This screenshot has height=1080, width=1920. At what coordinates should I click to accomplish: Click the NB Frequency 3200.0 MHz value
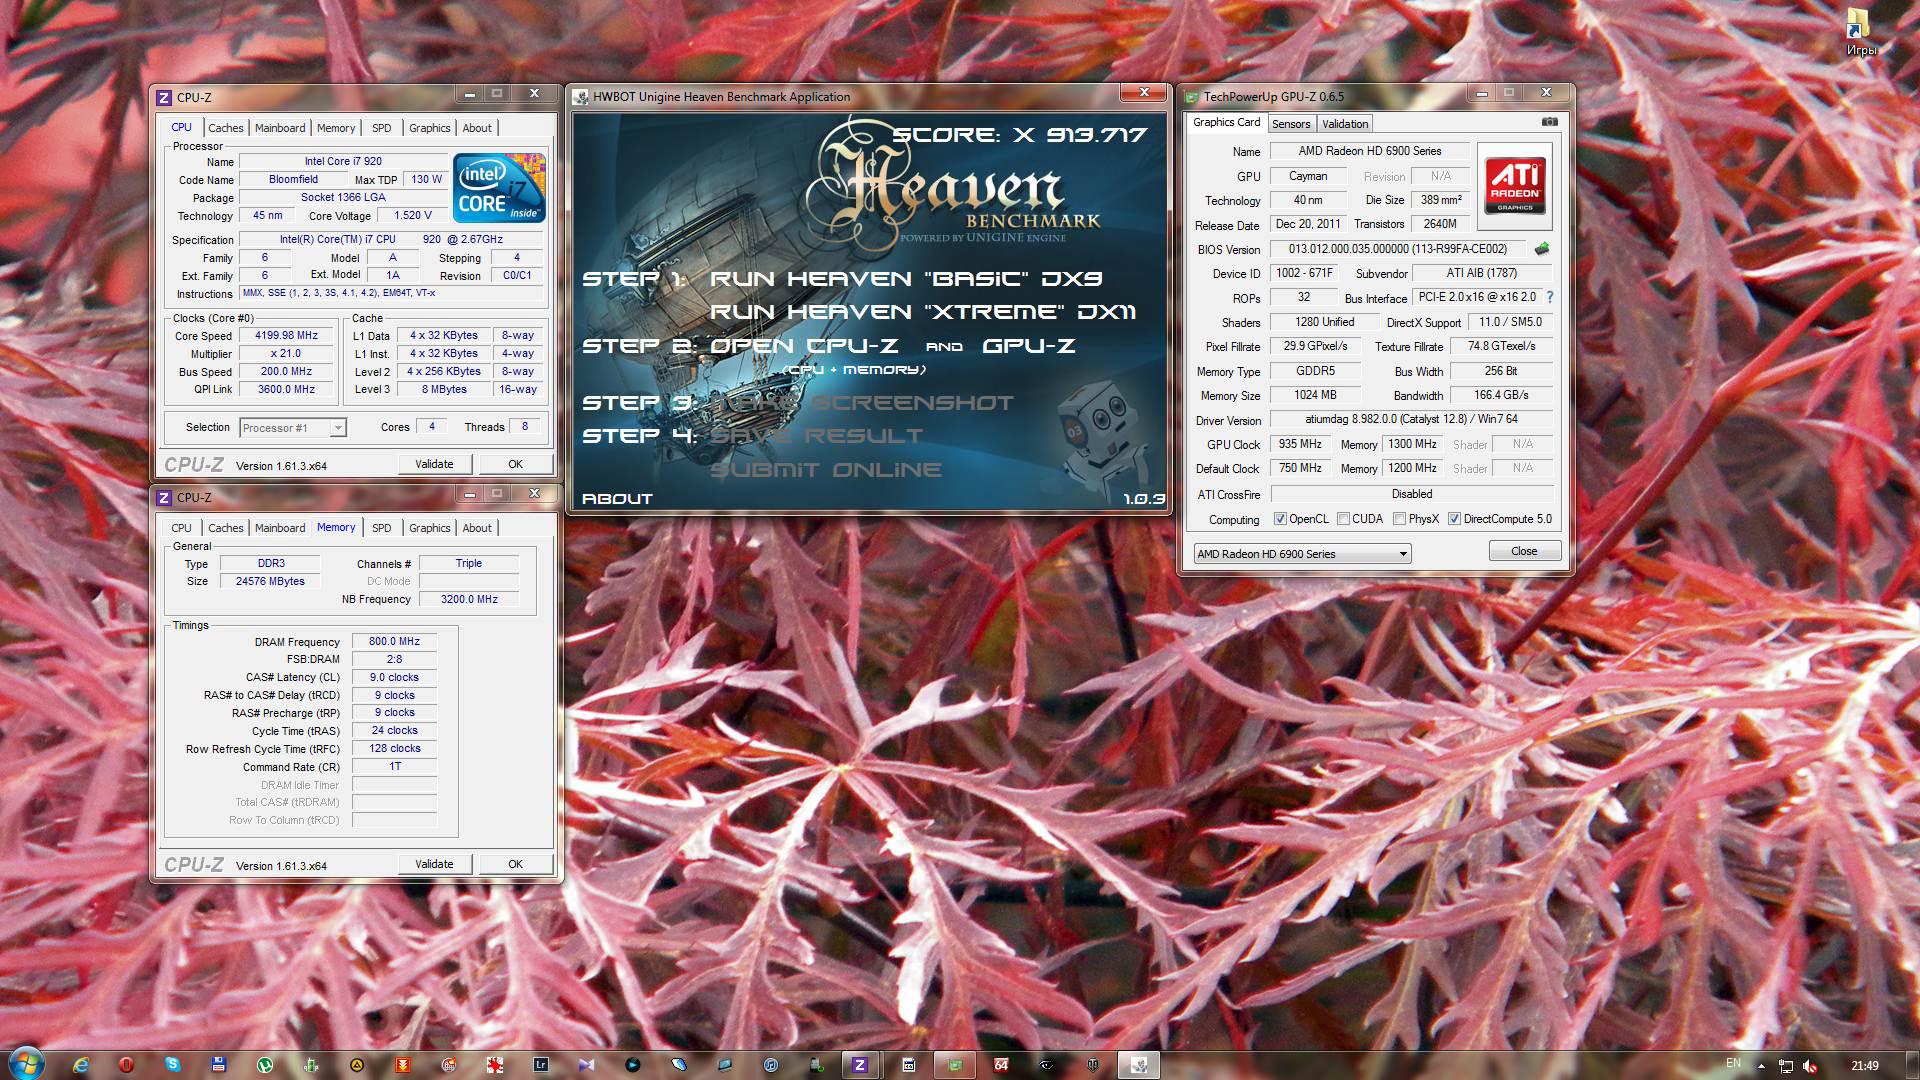[x=469, y=599]
